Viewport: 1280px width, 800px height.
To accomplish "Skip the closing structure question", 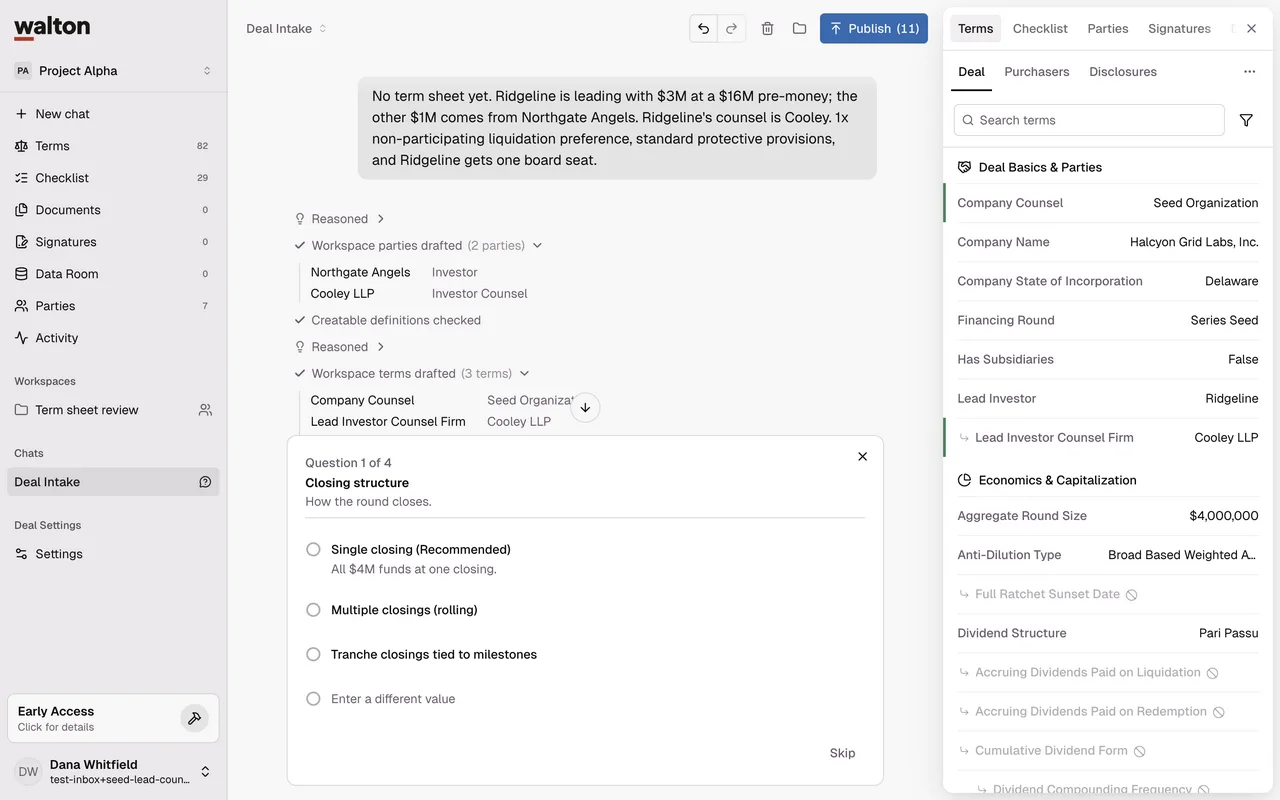I will coord(842,753).
